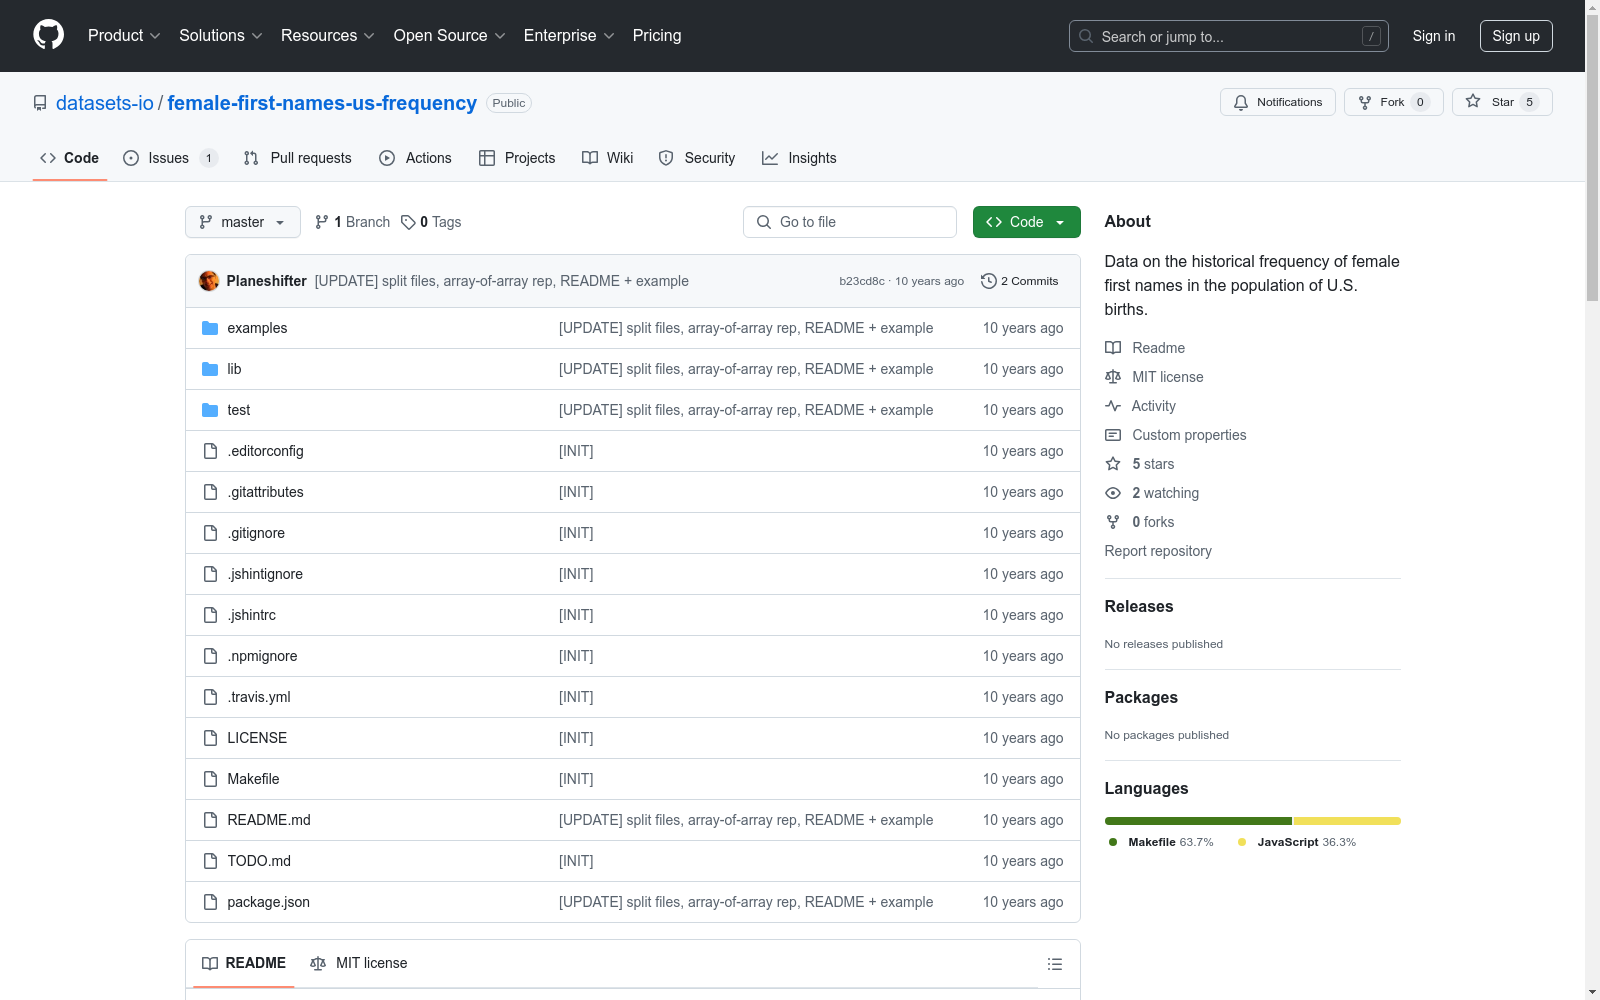
Task: Click the Sign up button
Action: [x=1516, y=36]
